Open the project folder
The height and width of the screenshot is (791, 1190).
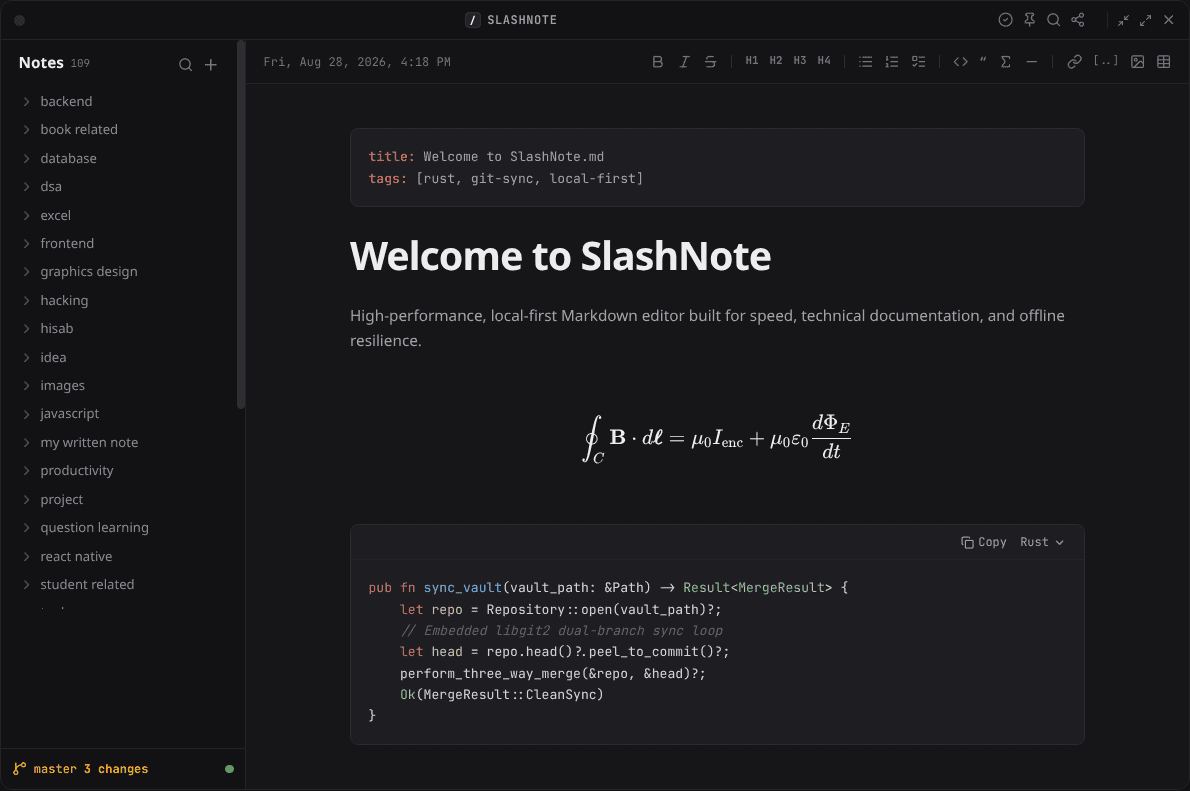pyautogui.click(x=61, y=499)
